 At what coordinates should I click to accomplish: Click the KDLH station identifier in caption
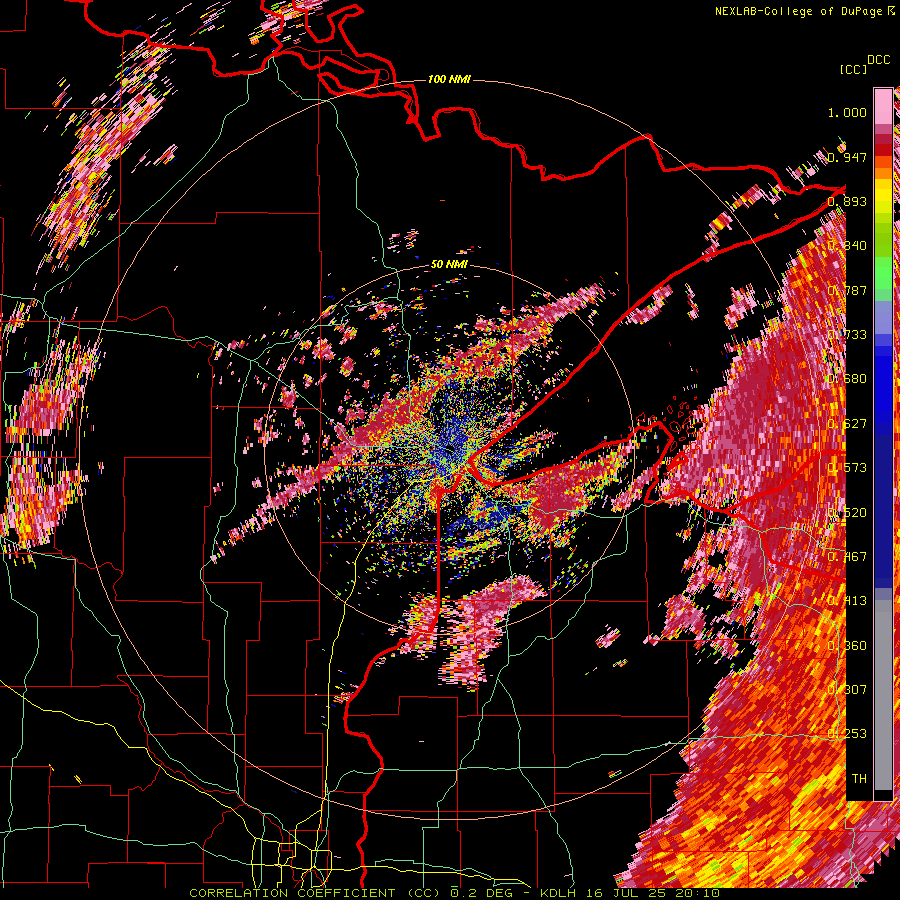560,893
